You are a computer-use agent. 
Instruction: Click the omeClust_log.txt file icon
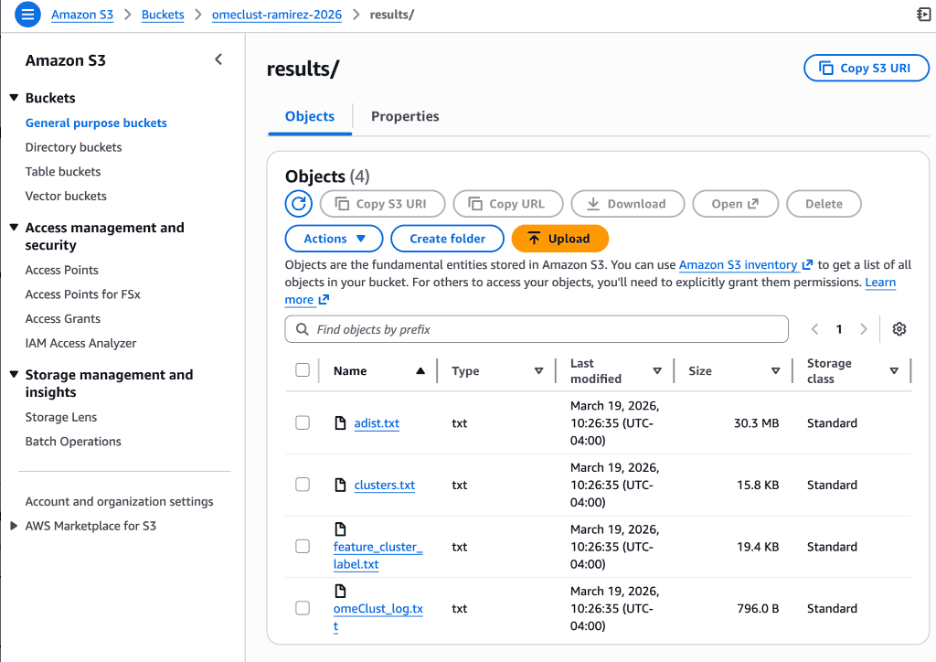point(340,591)
